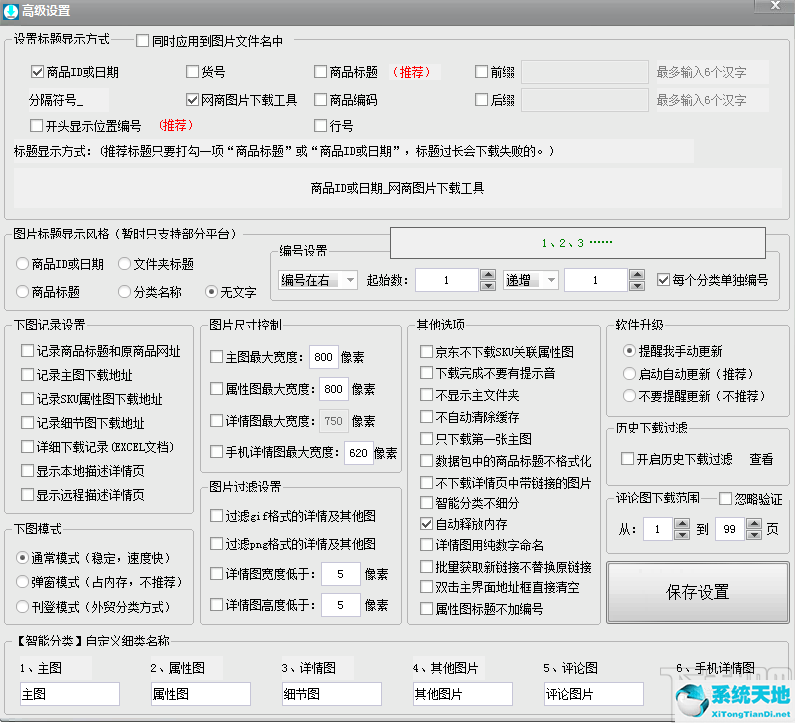This screenshot has width=795, height=723.
Task: Check 显示远程描述详情页
Action: [x=27, y=494]
